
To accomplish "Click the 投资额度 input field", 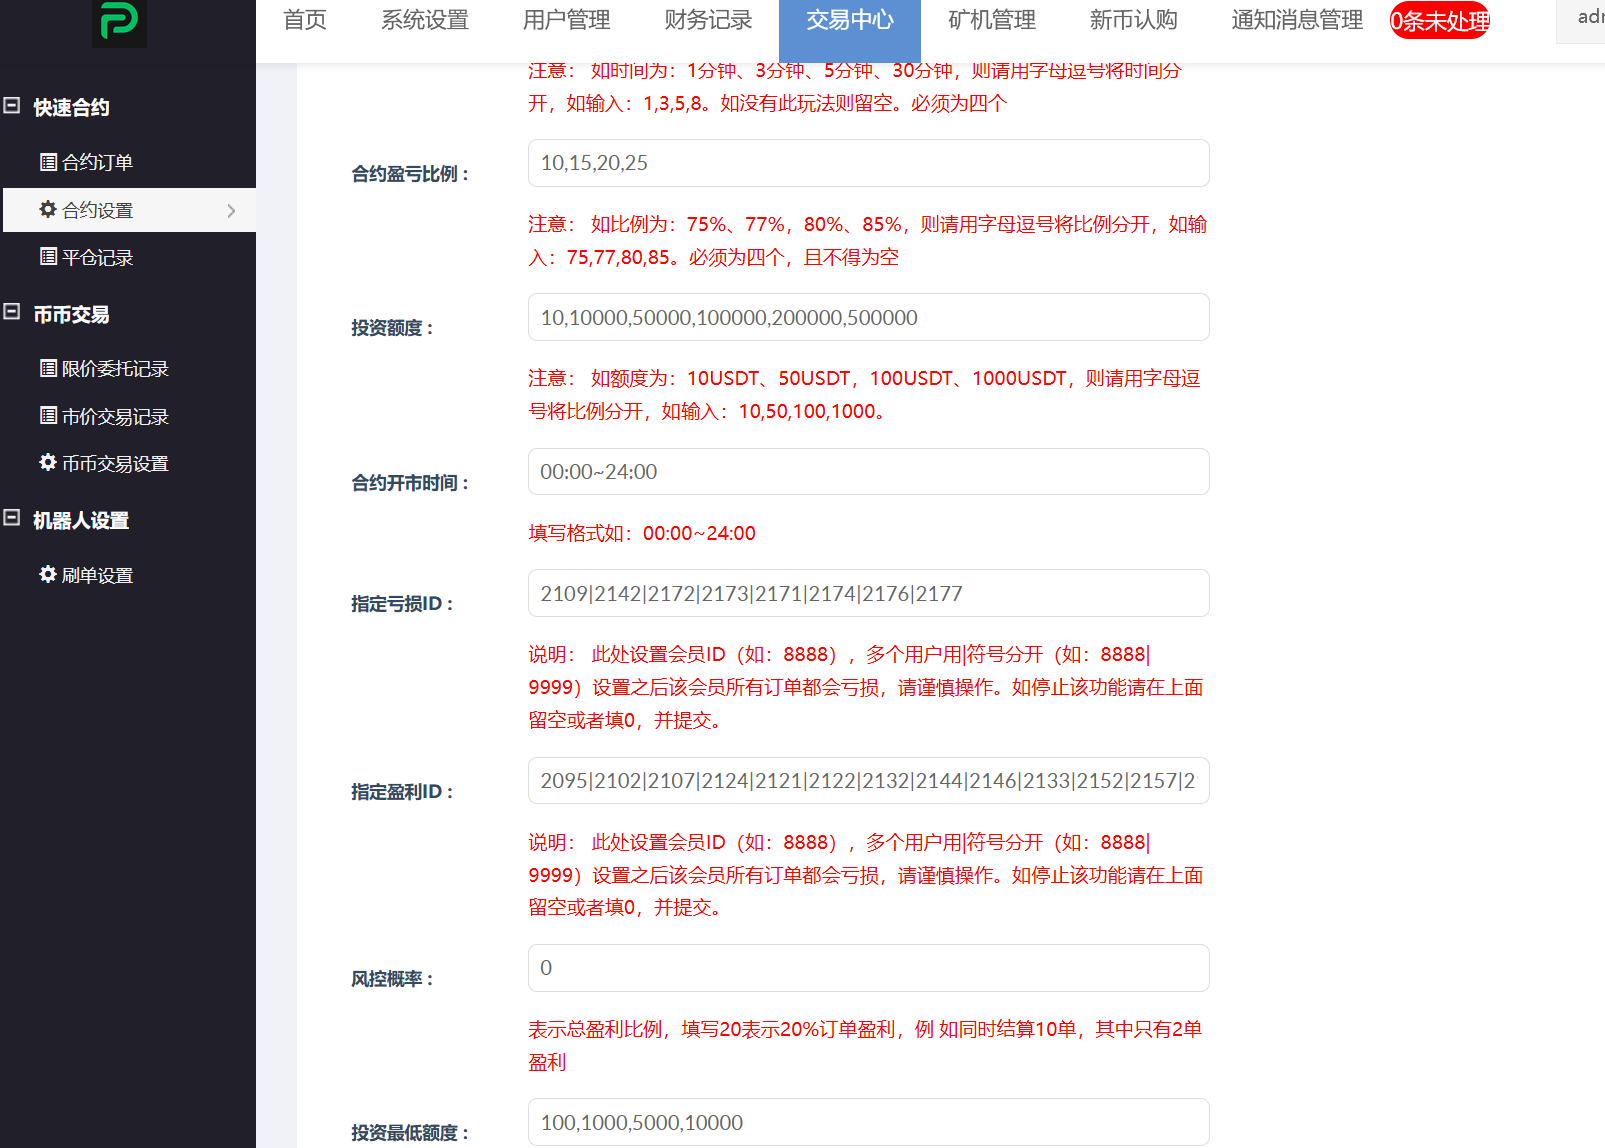I will click(868, 317).
